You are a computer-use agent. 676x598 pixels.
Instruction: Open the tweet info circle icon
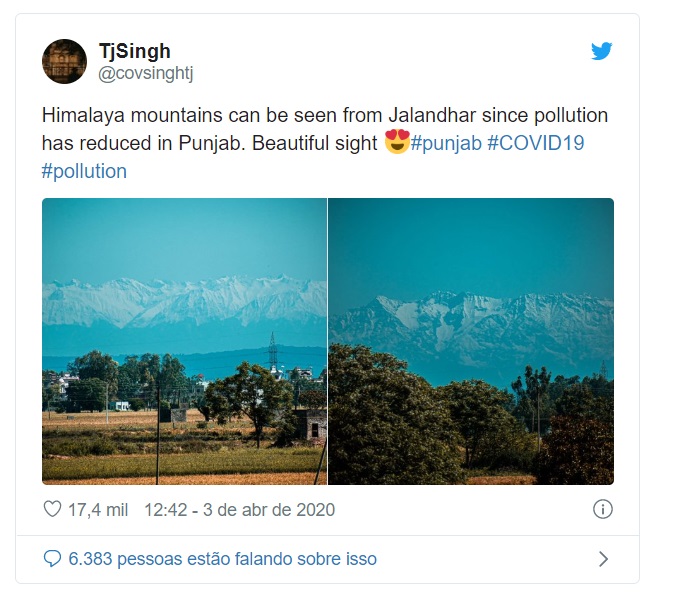click(602, 509)
